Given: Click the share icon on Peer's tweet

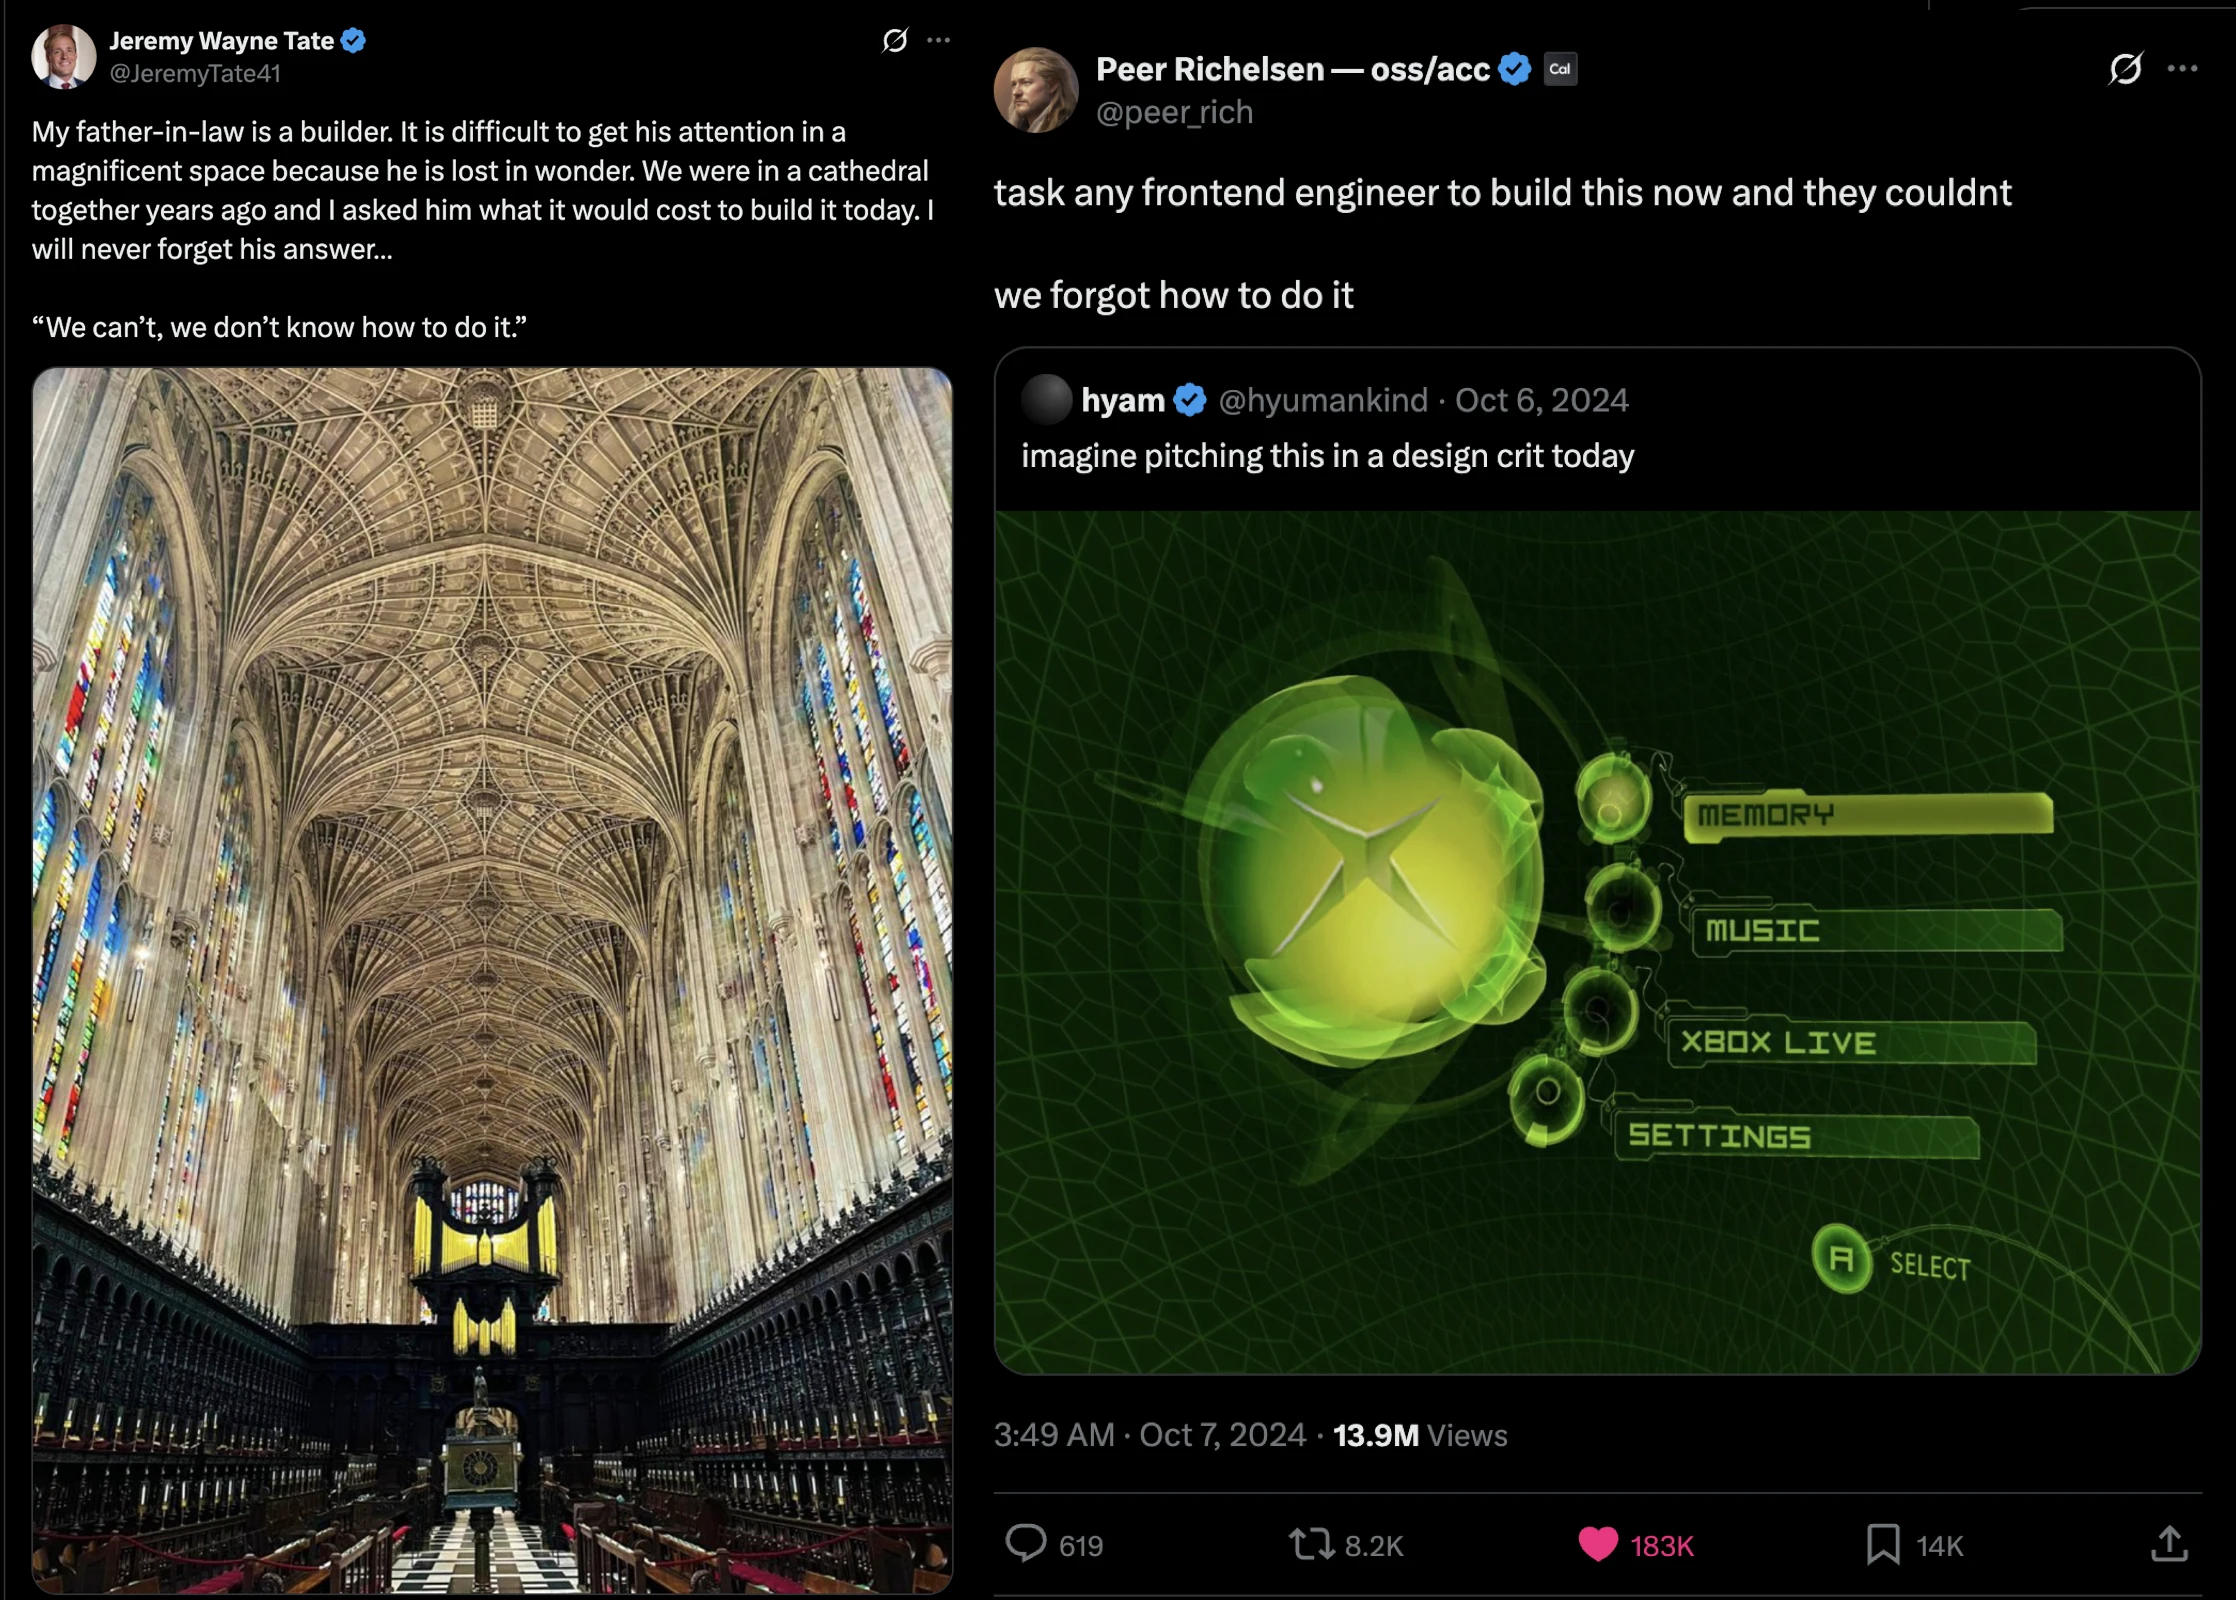Looking at the screenshot, I should 2168,1544.
